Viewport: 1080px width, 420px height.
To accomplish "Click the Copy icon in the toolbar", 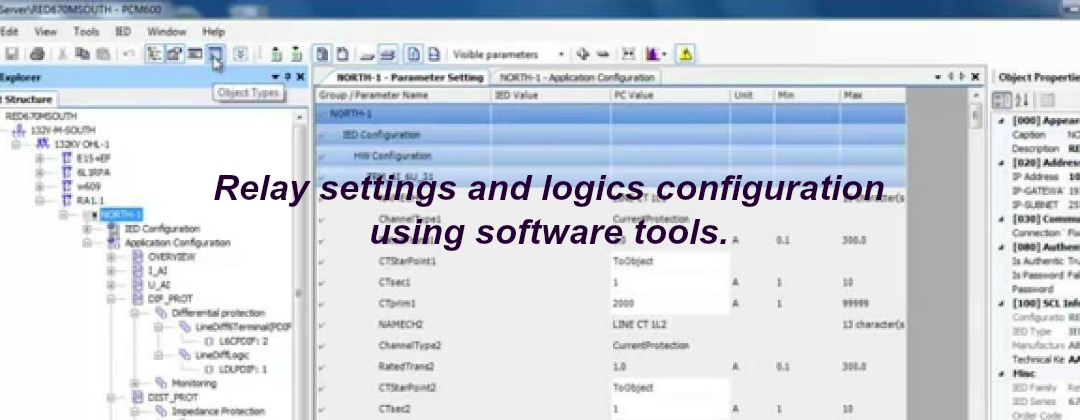I will pyautogui.click(x=83, y=54).
